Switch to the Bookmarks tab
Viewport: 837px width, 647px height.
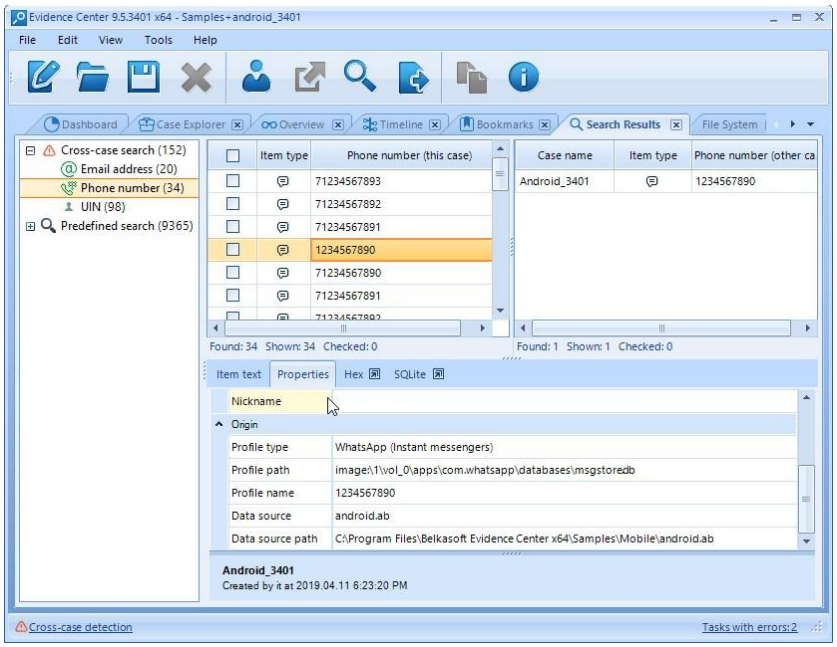click(497, 124)
